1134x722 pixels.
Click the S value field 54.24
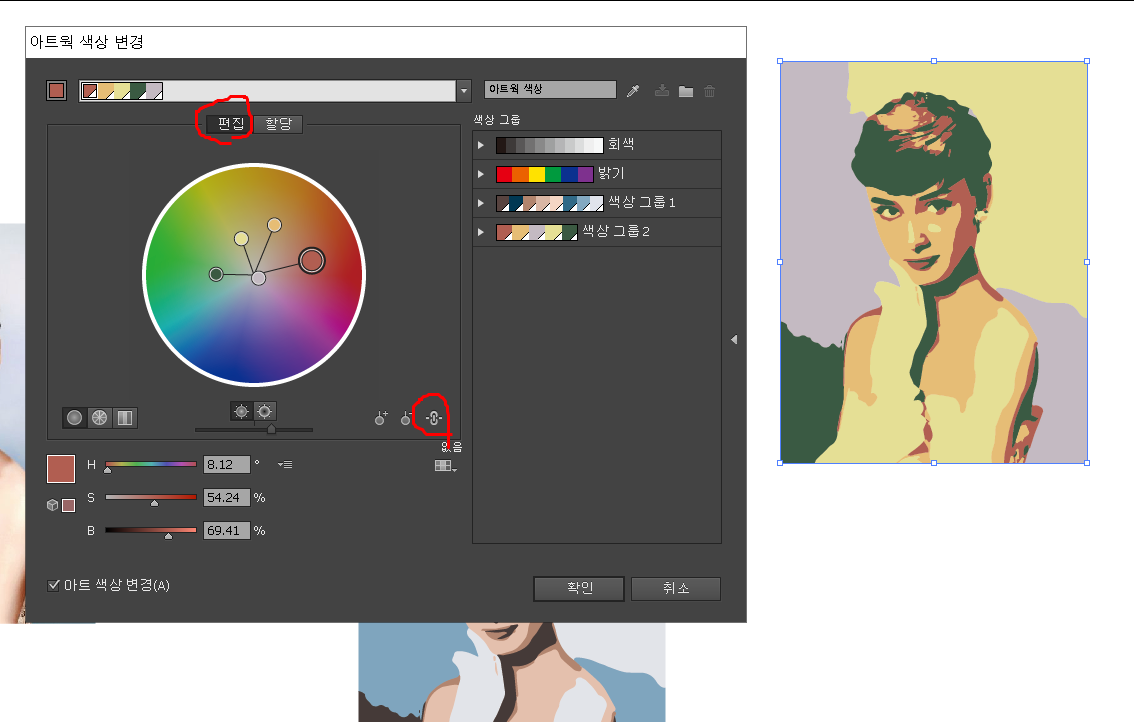point(226,498)
